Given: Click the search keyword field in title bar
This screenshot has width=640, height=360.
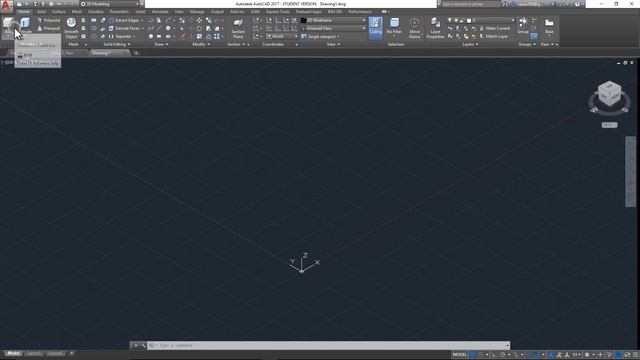Looking at the screenshot, I should [x=470, y=4].
